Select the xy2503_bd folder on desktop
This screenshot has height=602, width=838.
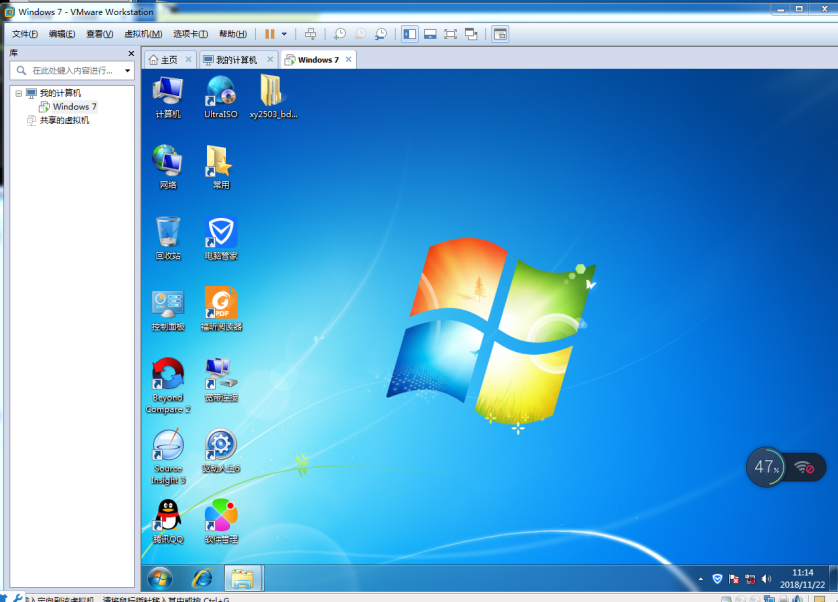tap(273, 97)
